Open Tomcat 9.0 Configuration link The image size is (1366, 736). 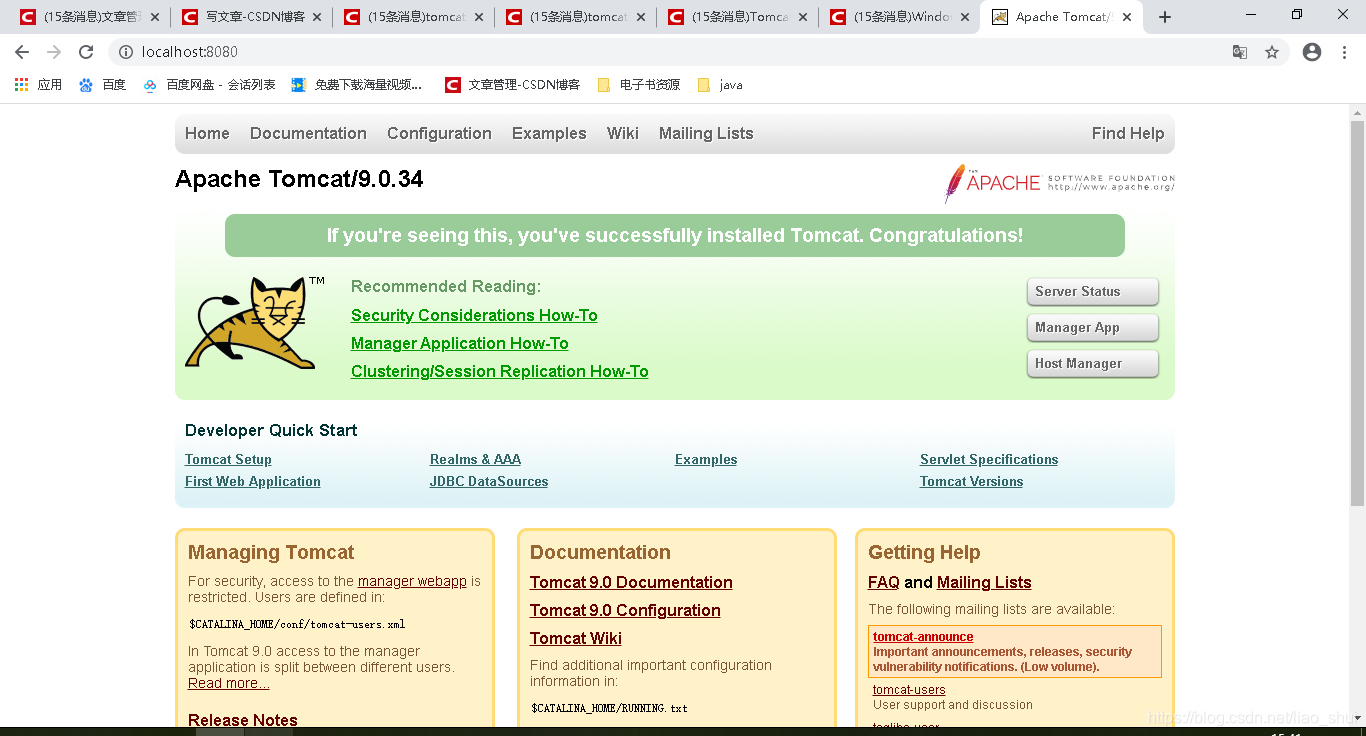[x=625, y=611]
